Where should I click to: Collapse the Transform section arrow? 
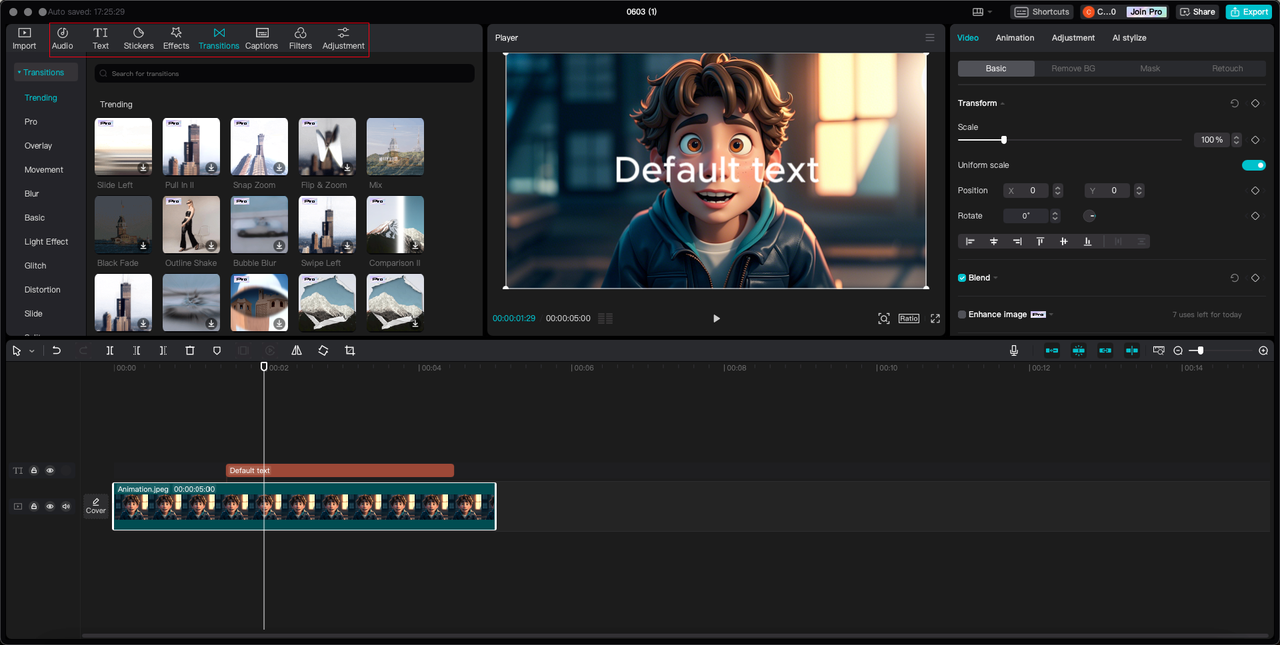point(1002,104)
